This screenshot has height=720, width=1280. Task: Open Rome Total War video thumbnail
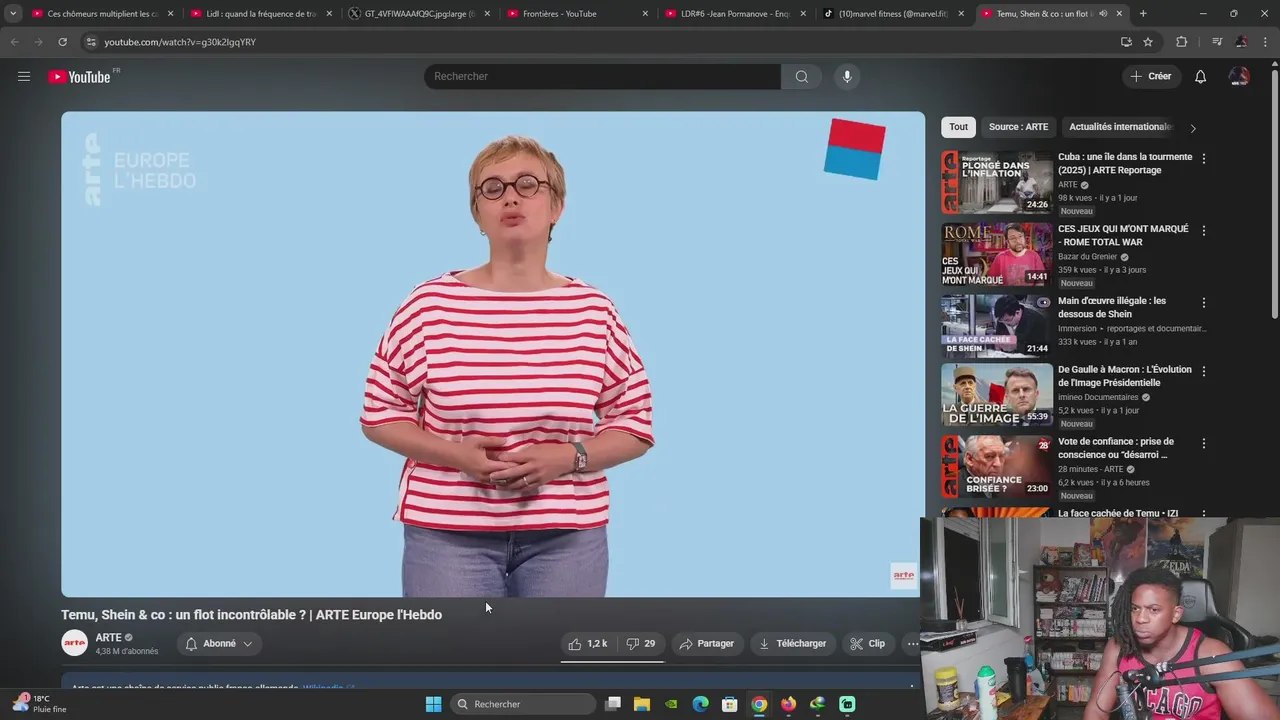click(997, 254)
